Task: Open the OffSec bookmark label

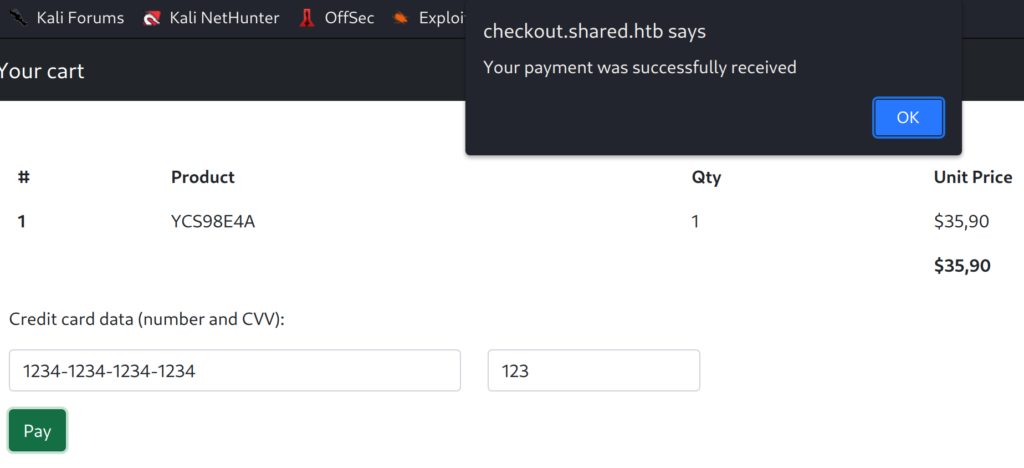Action: coord(349,18)
